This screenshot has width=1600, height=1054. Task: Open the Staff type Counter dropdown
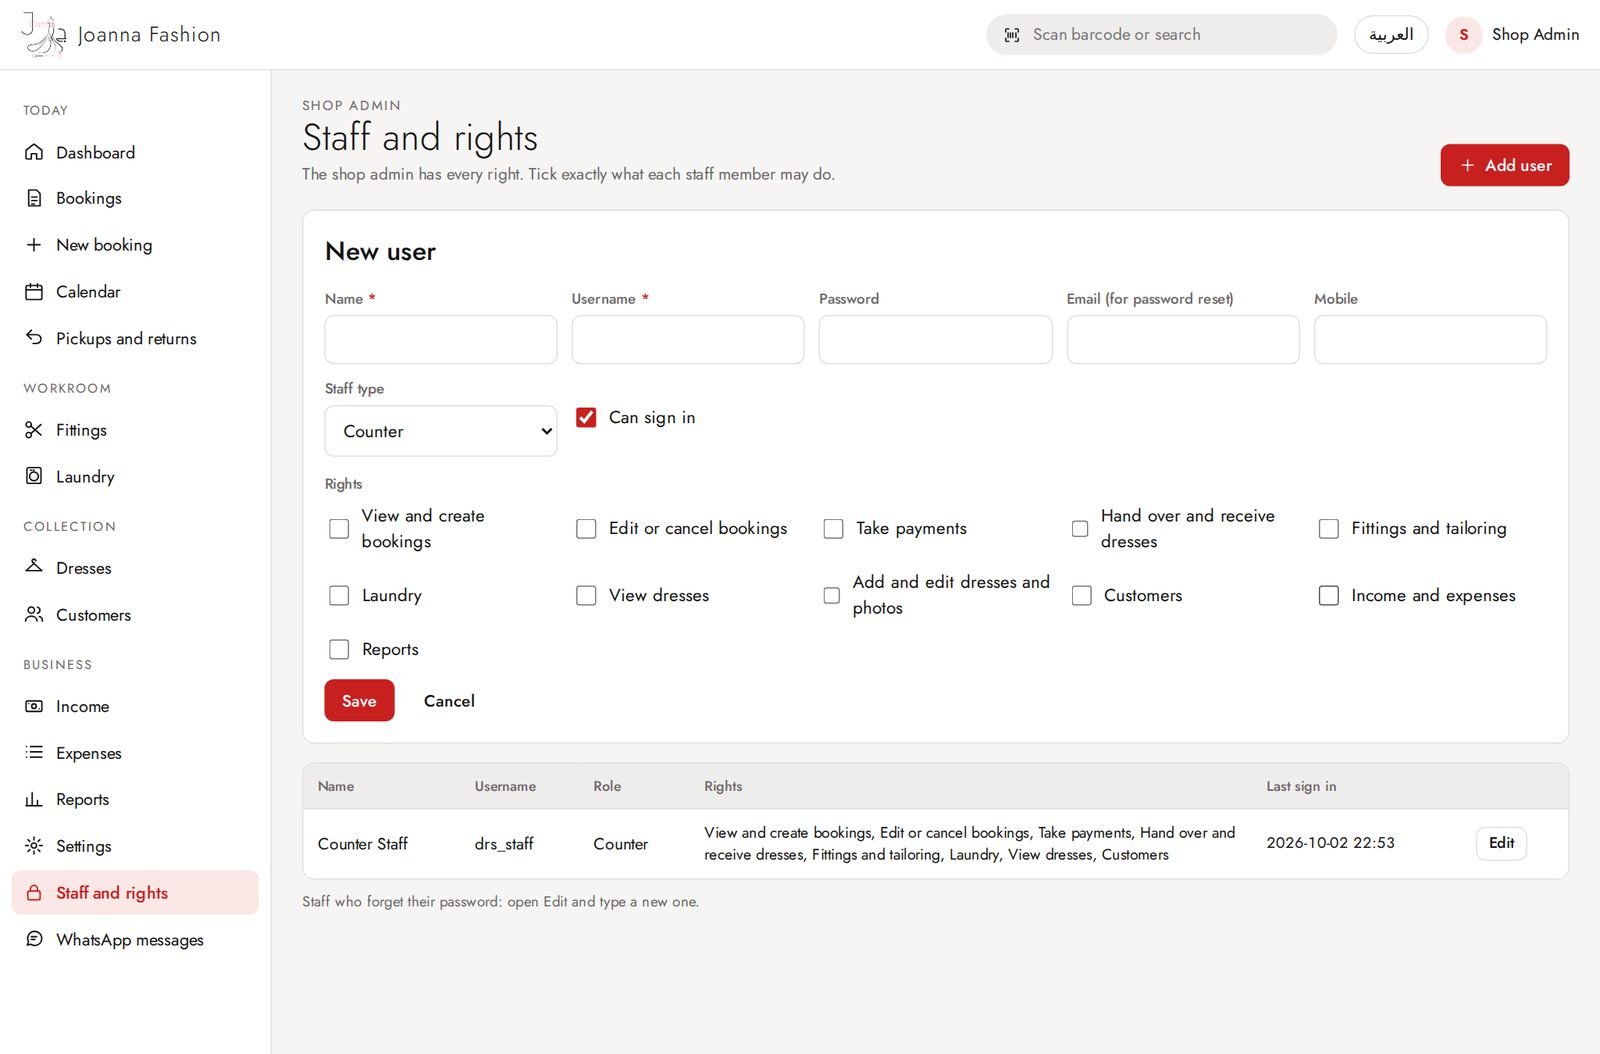441,431
